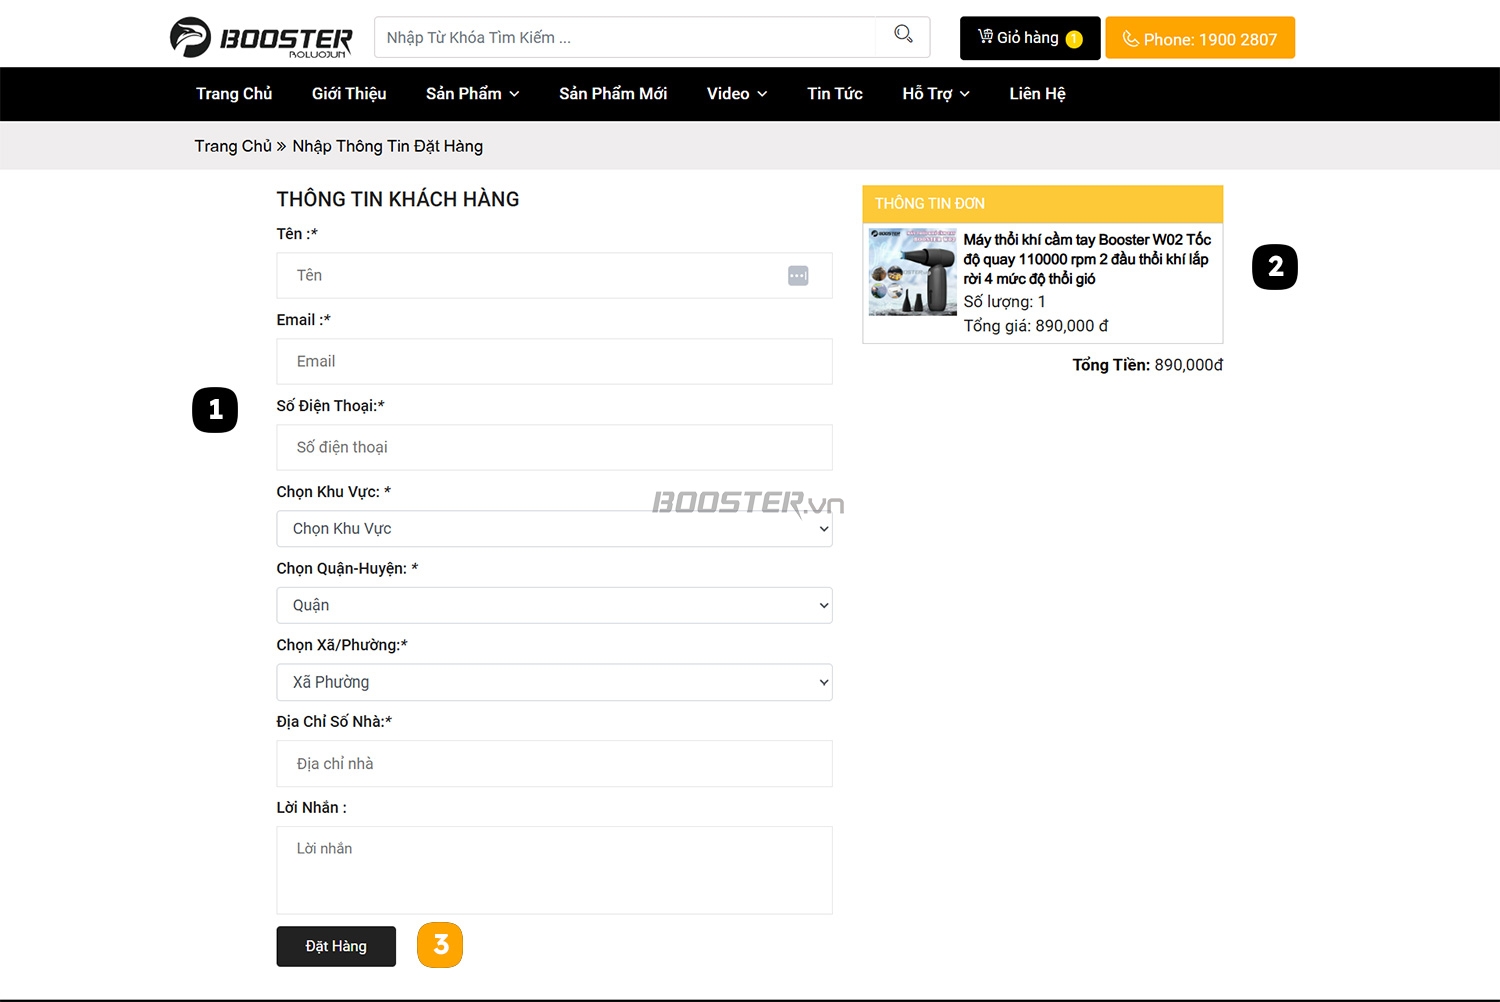Screen dimensions: 1500x1002
Task: Click the Tổng Tiền: 890,000đ text
Action: pos(1148,365)
